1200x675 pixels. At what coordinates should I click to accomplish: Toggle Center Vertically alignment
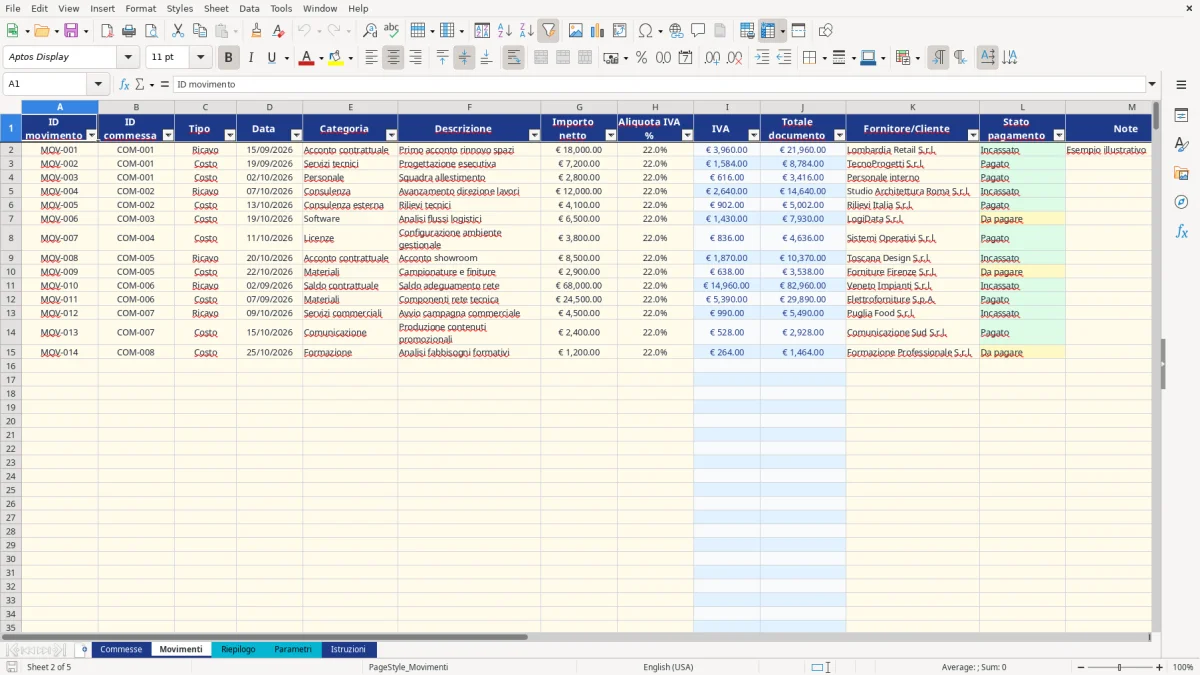pos(464,58)
